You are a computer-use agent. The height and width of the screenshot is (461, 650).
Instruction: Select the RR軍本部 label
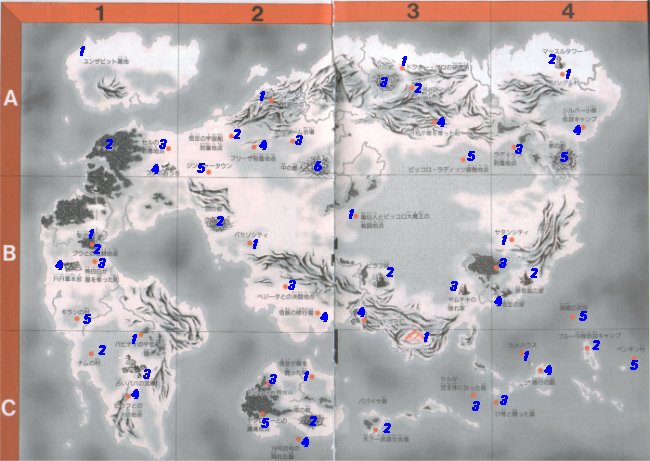tap(67, 279)
